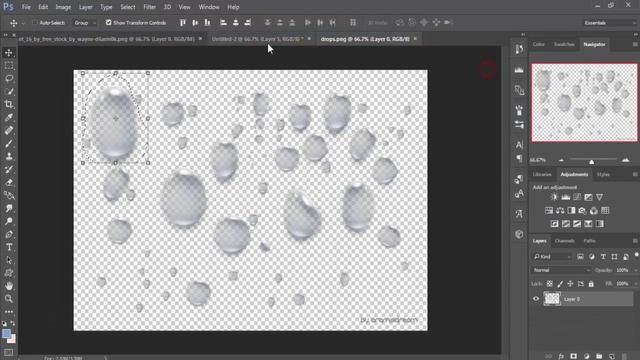
Task: Add a Curves adjustment
Action: click(577, 197)
